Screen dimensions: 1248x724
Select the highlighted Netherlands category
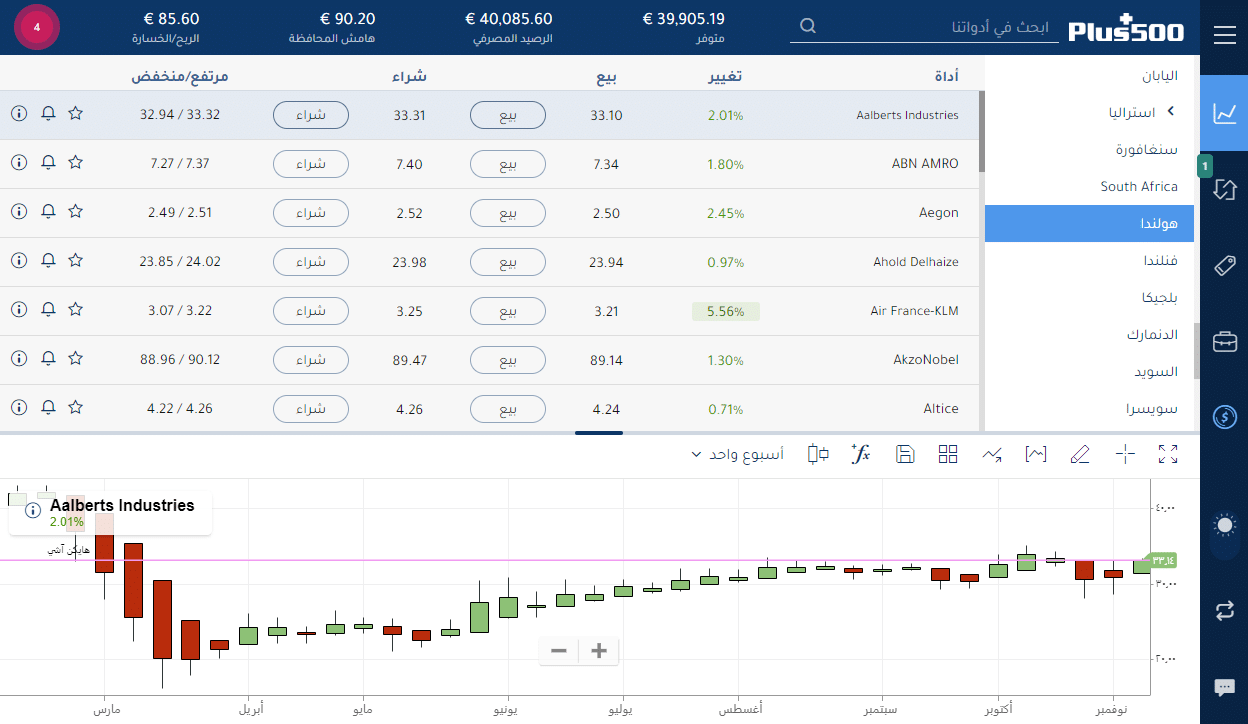(x=1089, y=224)
